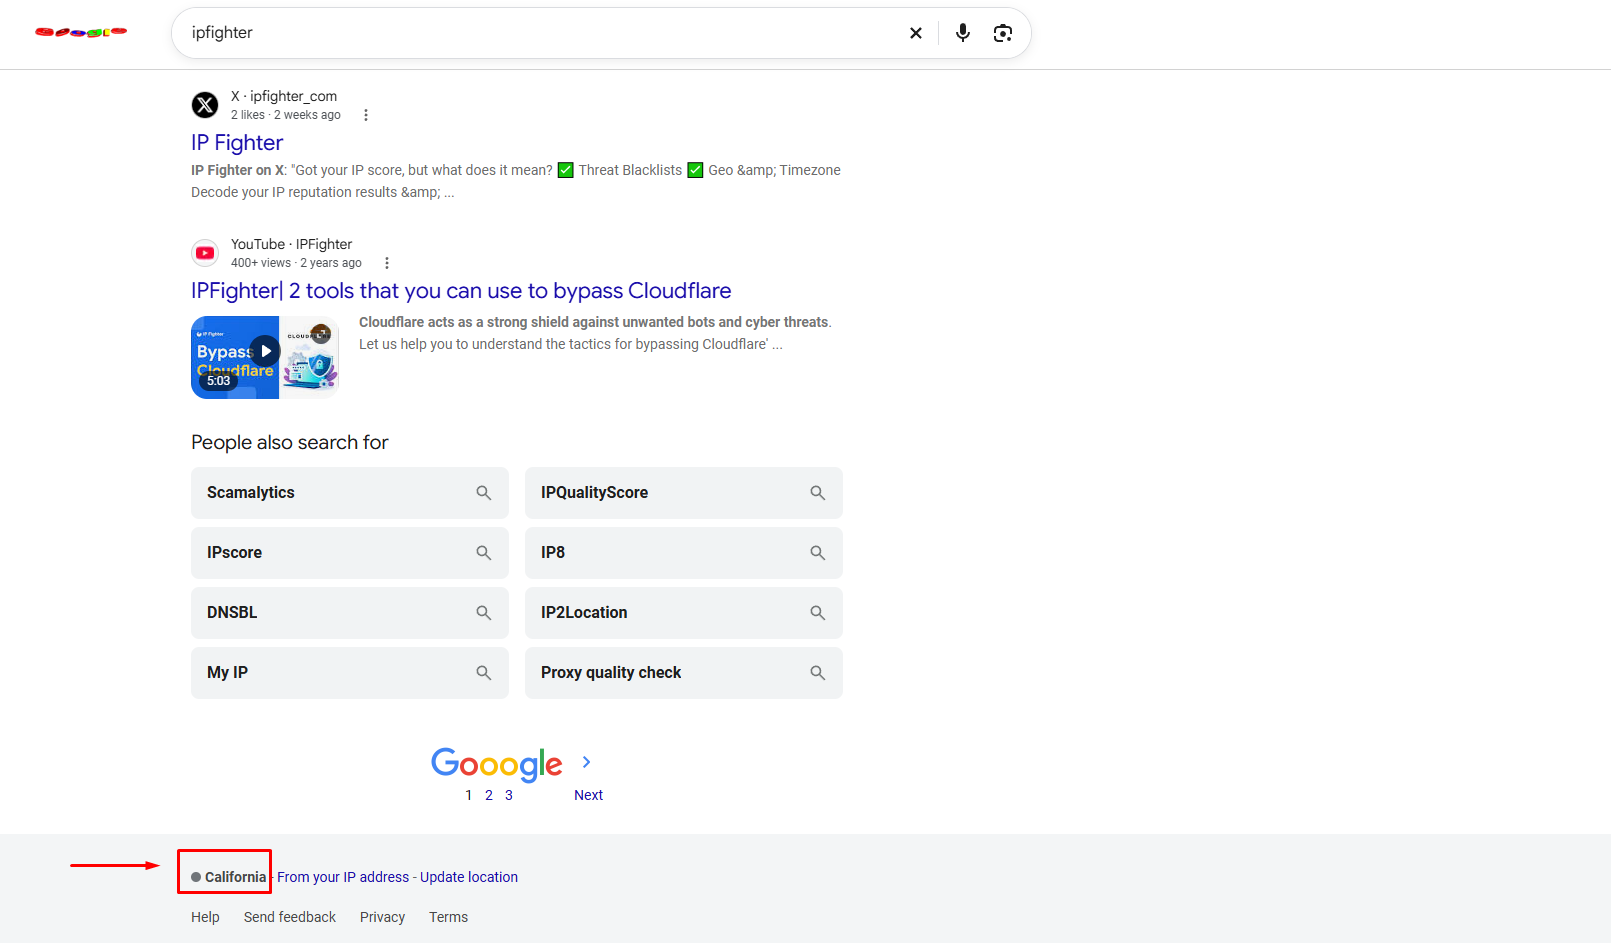Search for IP2Location
This screenshot has height=943, width=1611.
(684, 613)
